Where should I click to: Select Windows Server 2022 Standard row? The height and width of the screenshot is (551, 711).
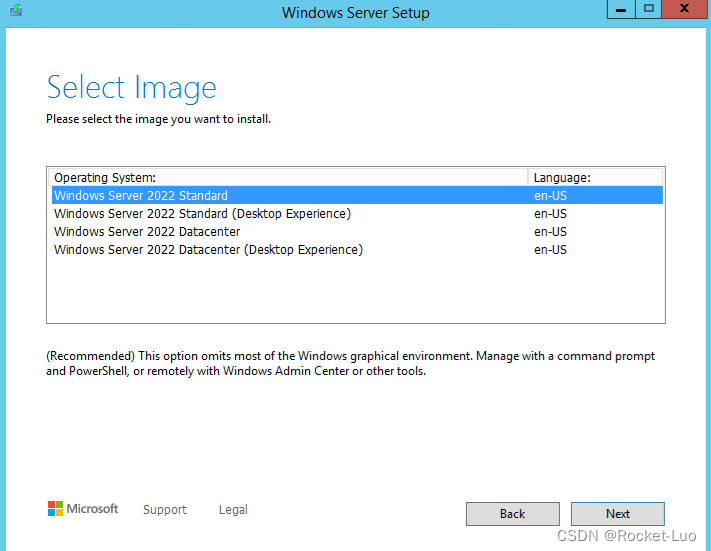point(357,195)
